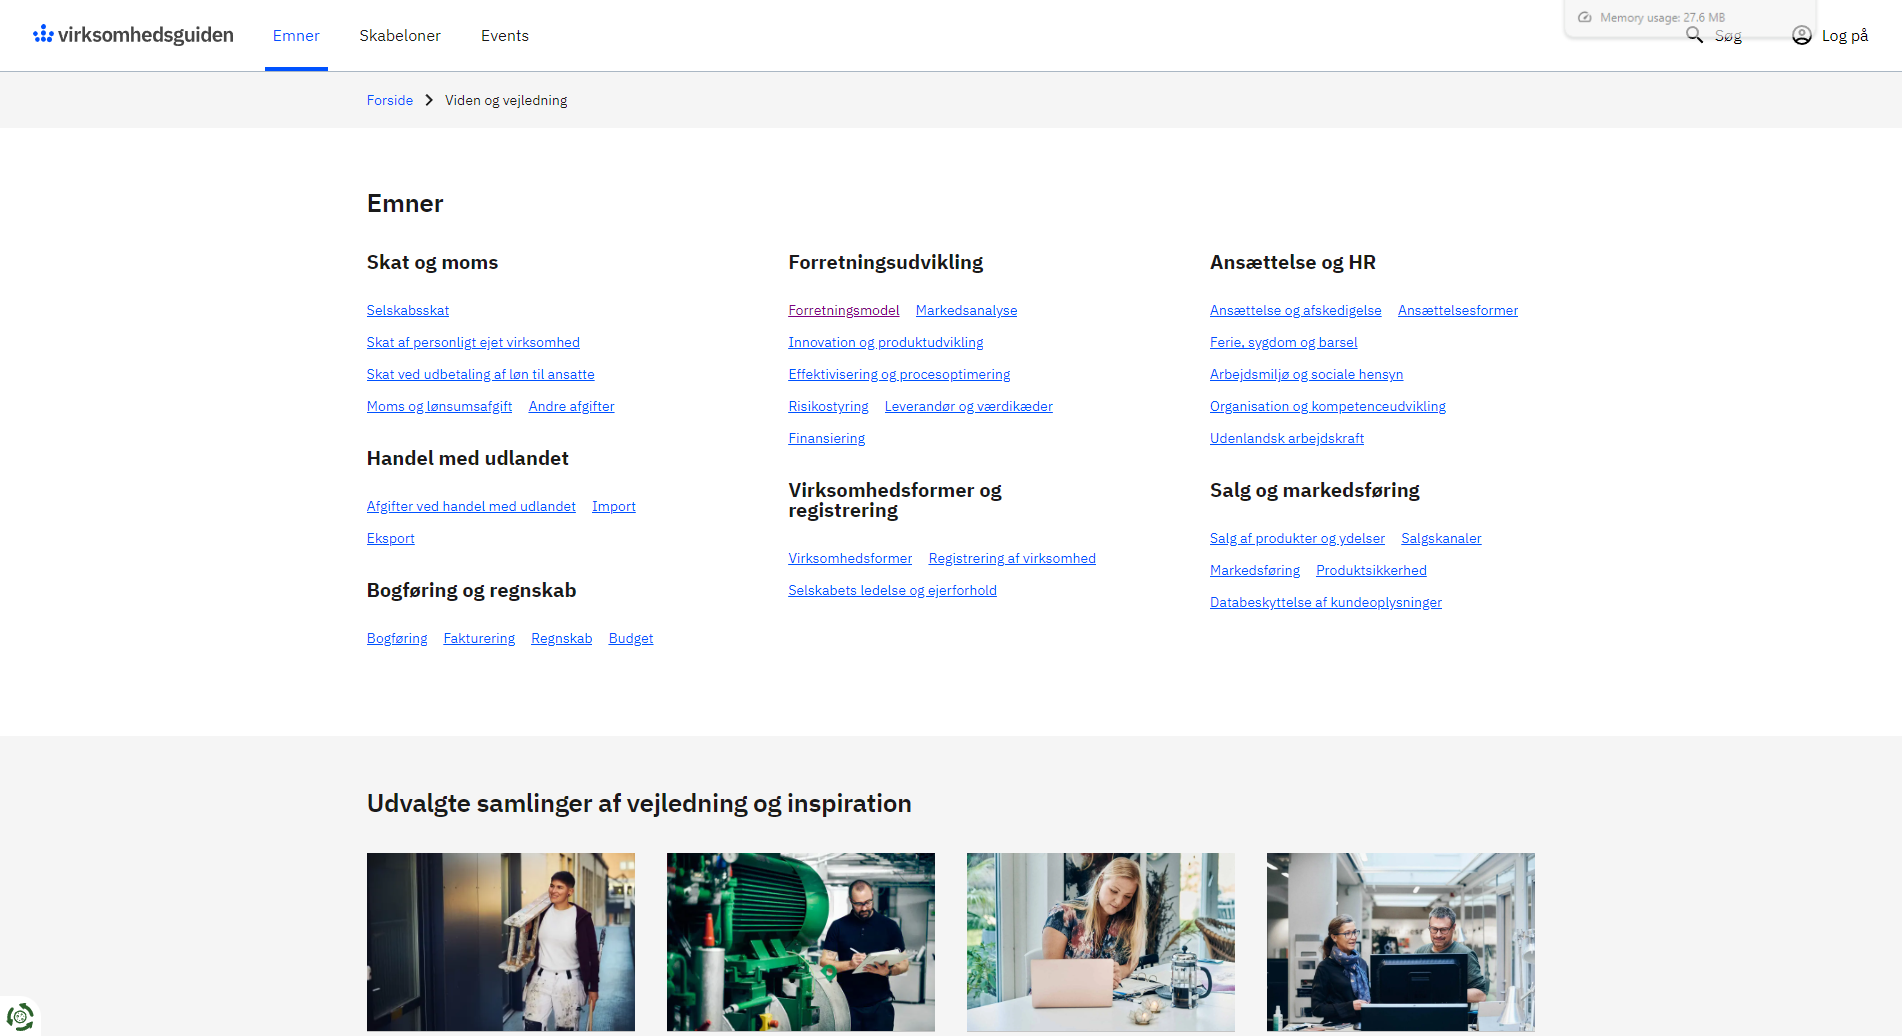Open Databeskyttelse af kundeoplysninger link
The height and width of the screenshot is (1036, 1902).
[x=1325, y=602]
